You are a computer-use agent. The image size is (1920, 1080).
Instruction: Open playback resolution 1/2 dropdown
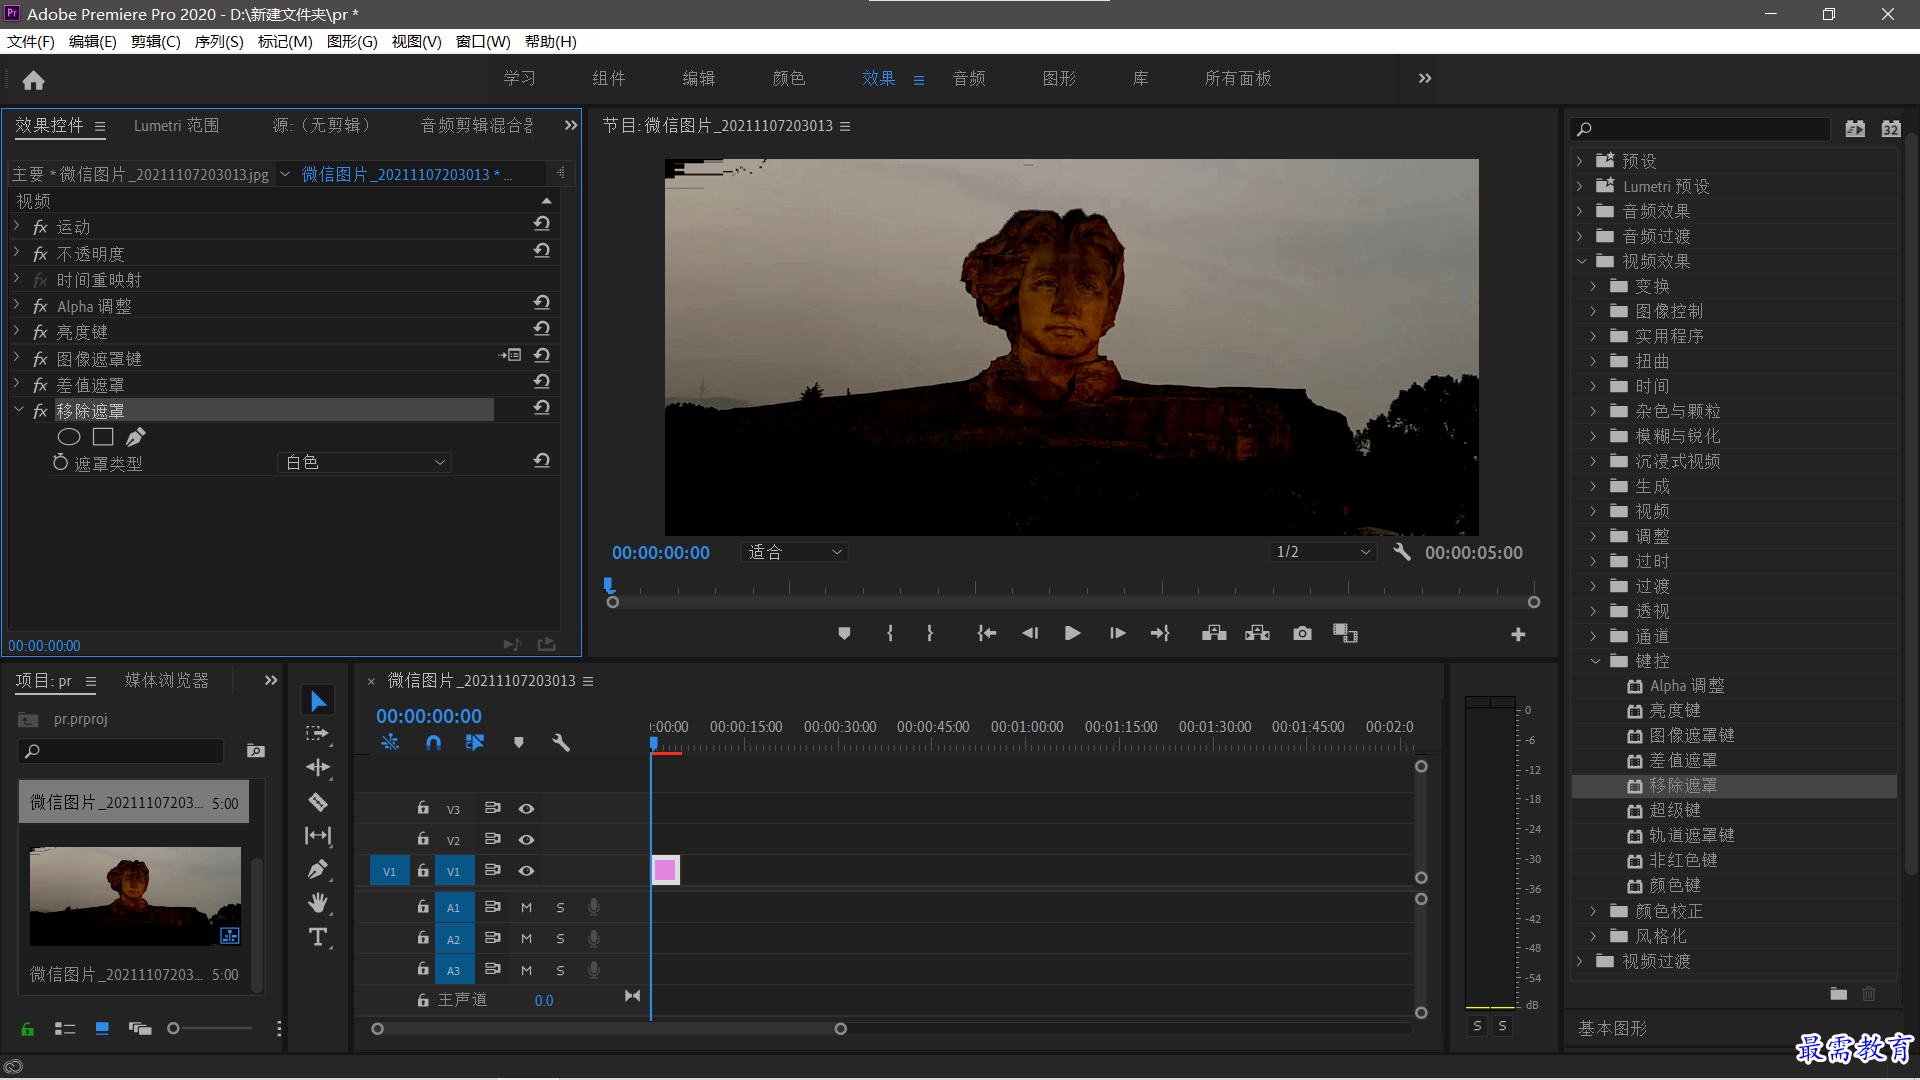click(1323, 552)
